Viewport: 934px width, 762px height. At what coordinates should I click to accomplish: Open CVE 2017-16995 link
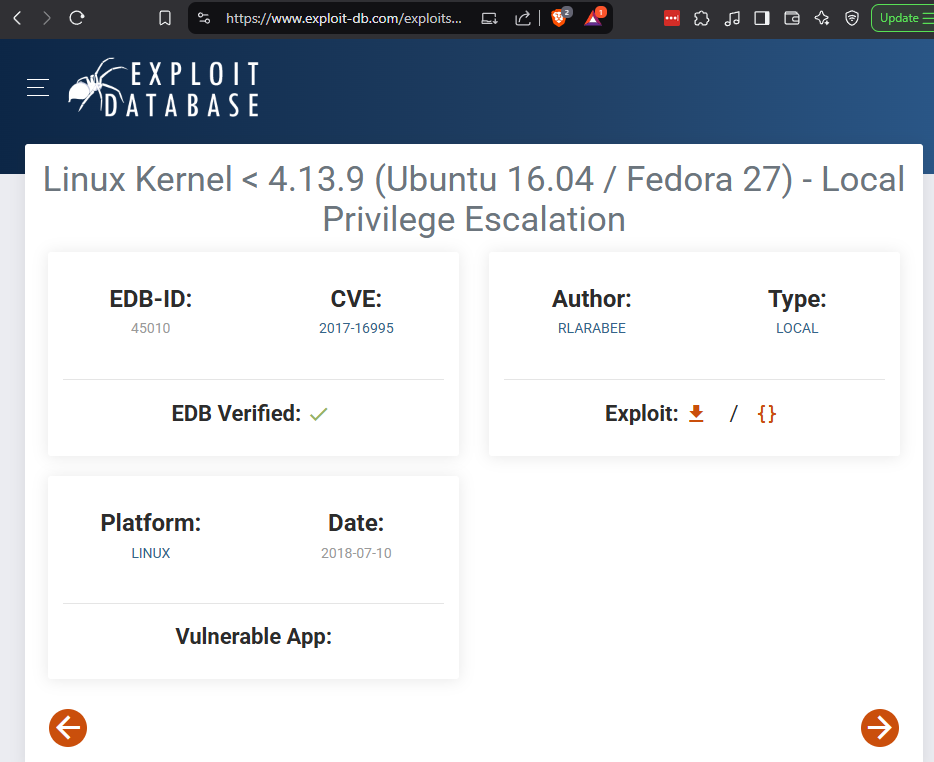(x=356, y=328)
